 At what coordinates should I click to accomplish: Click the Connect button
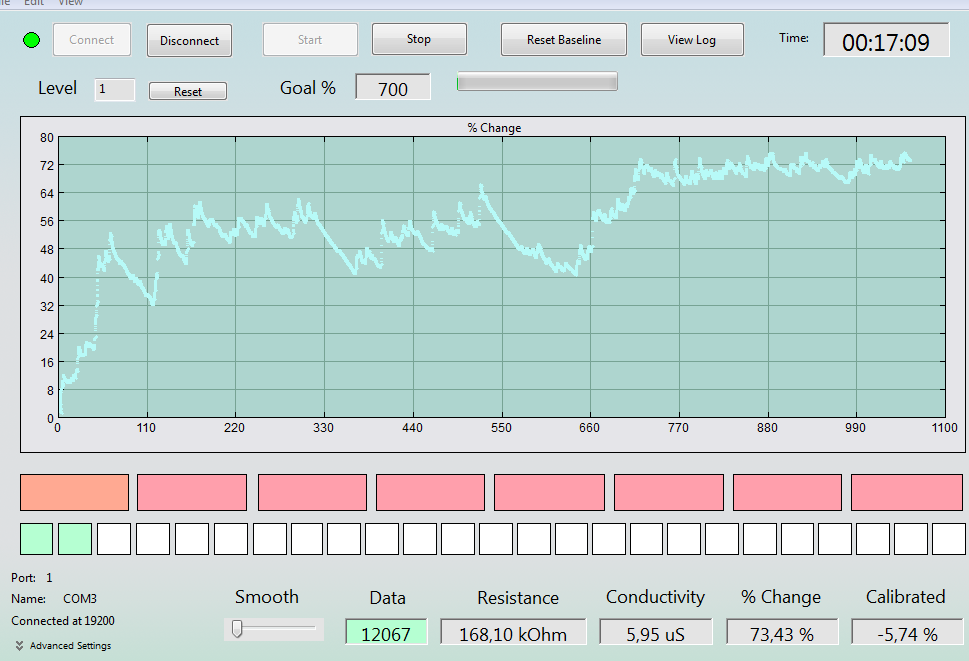91,40
